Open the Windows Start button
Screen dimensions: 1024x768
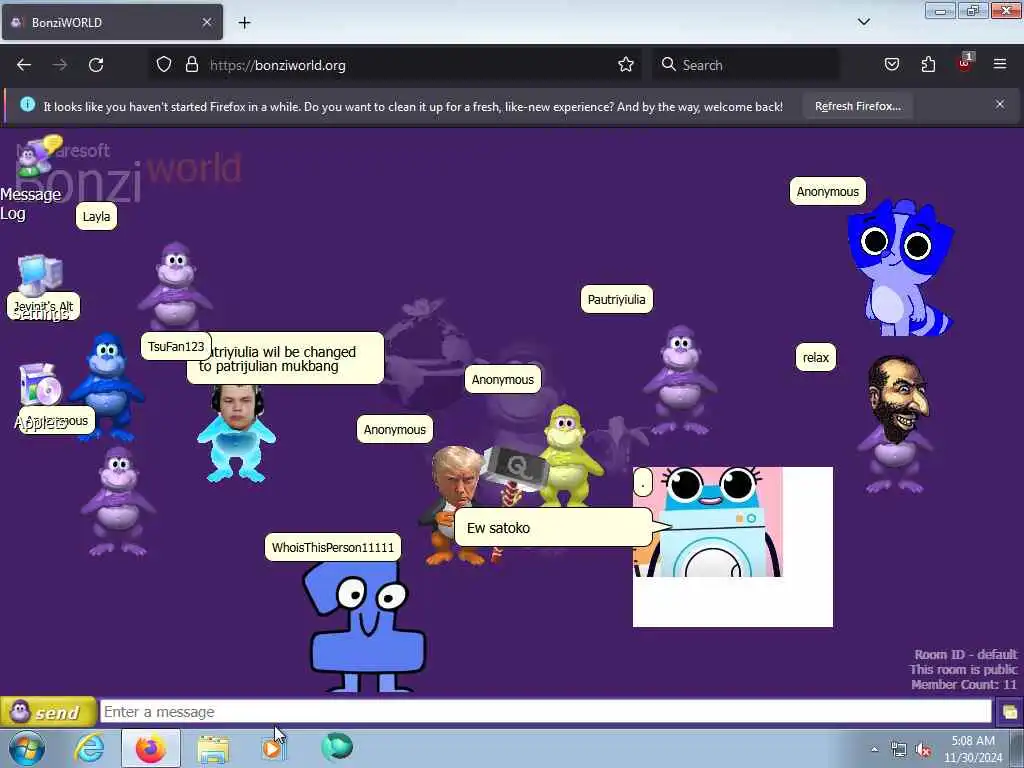coord(27,748)
